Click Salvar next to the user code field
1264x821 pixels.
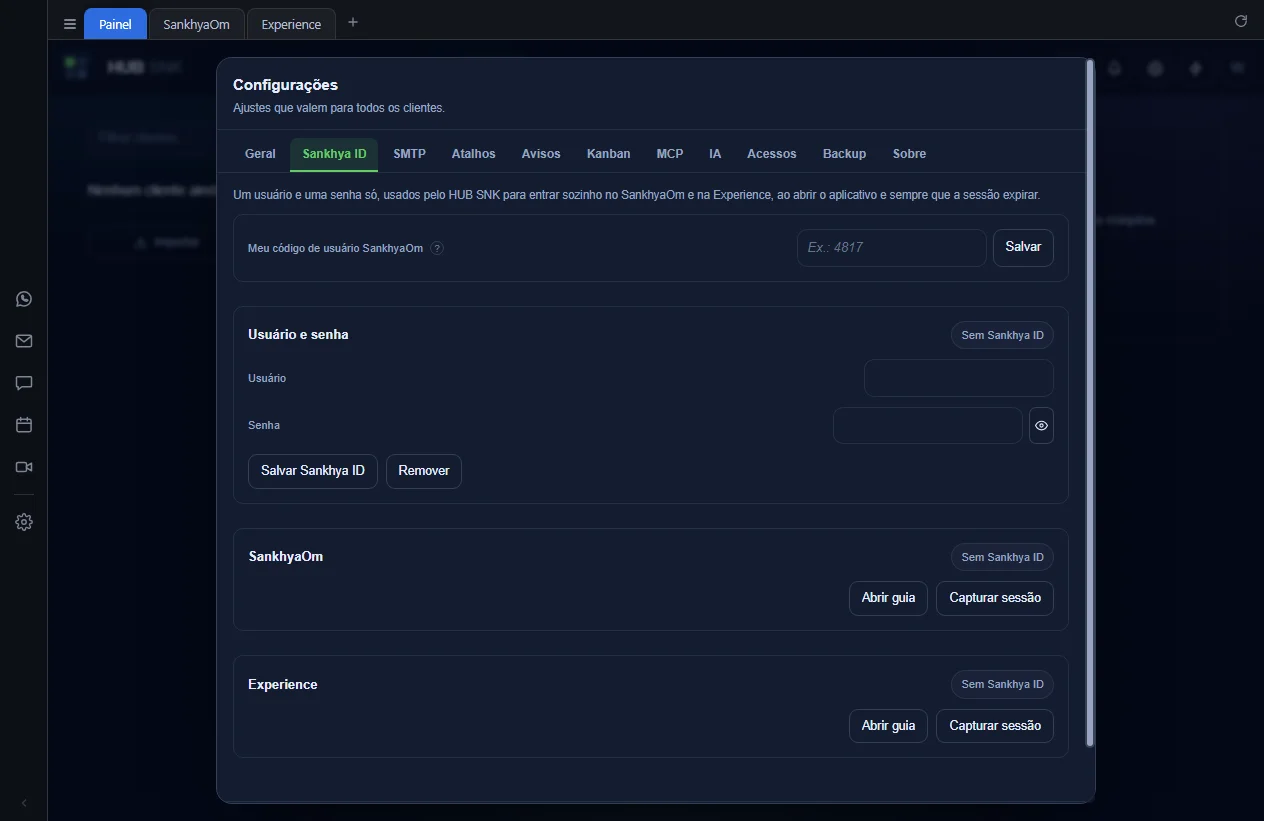[1023, 247]
